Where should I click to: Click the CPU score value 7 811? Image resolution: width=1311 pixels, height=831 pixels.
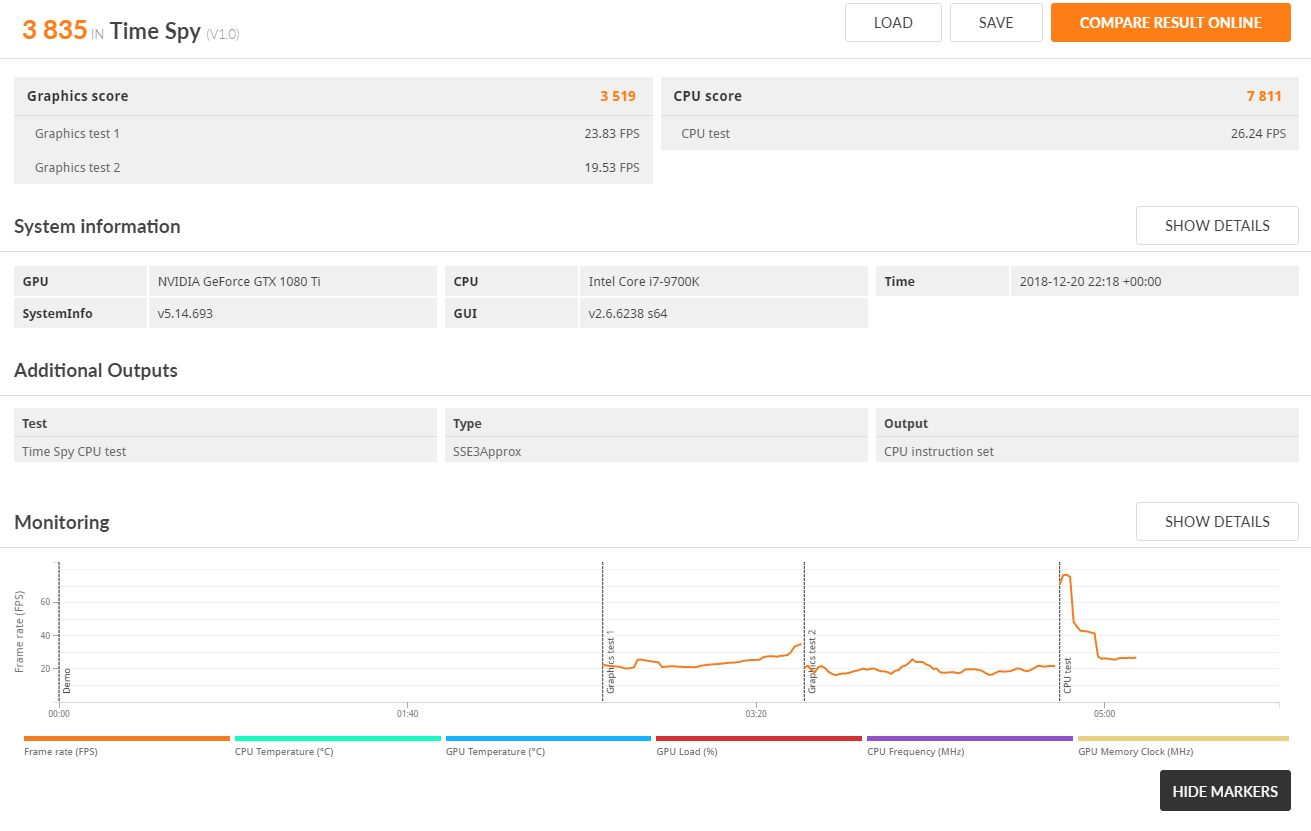tap(1264, 96)
